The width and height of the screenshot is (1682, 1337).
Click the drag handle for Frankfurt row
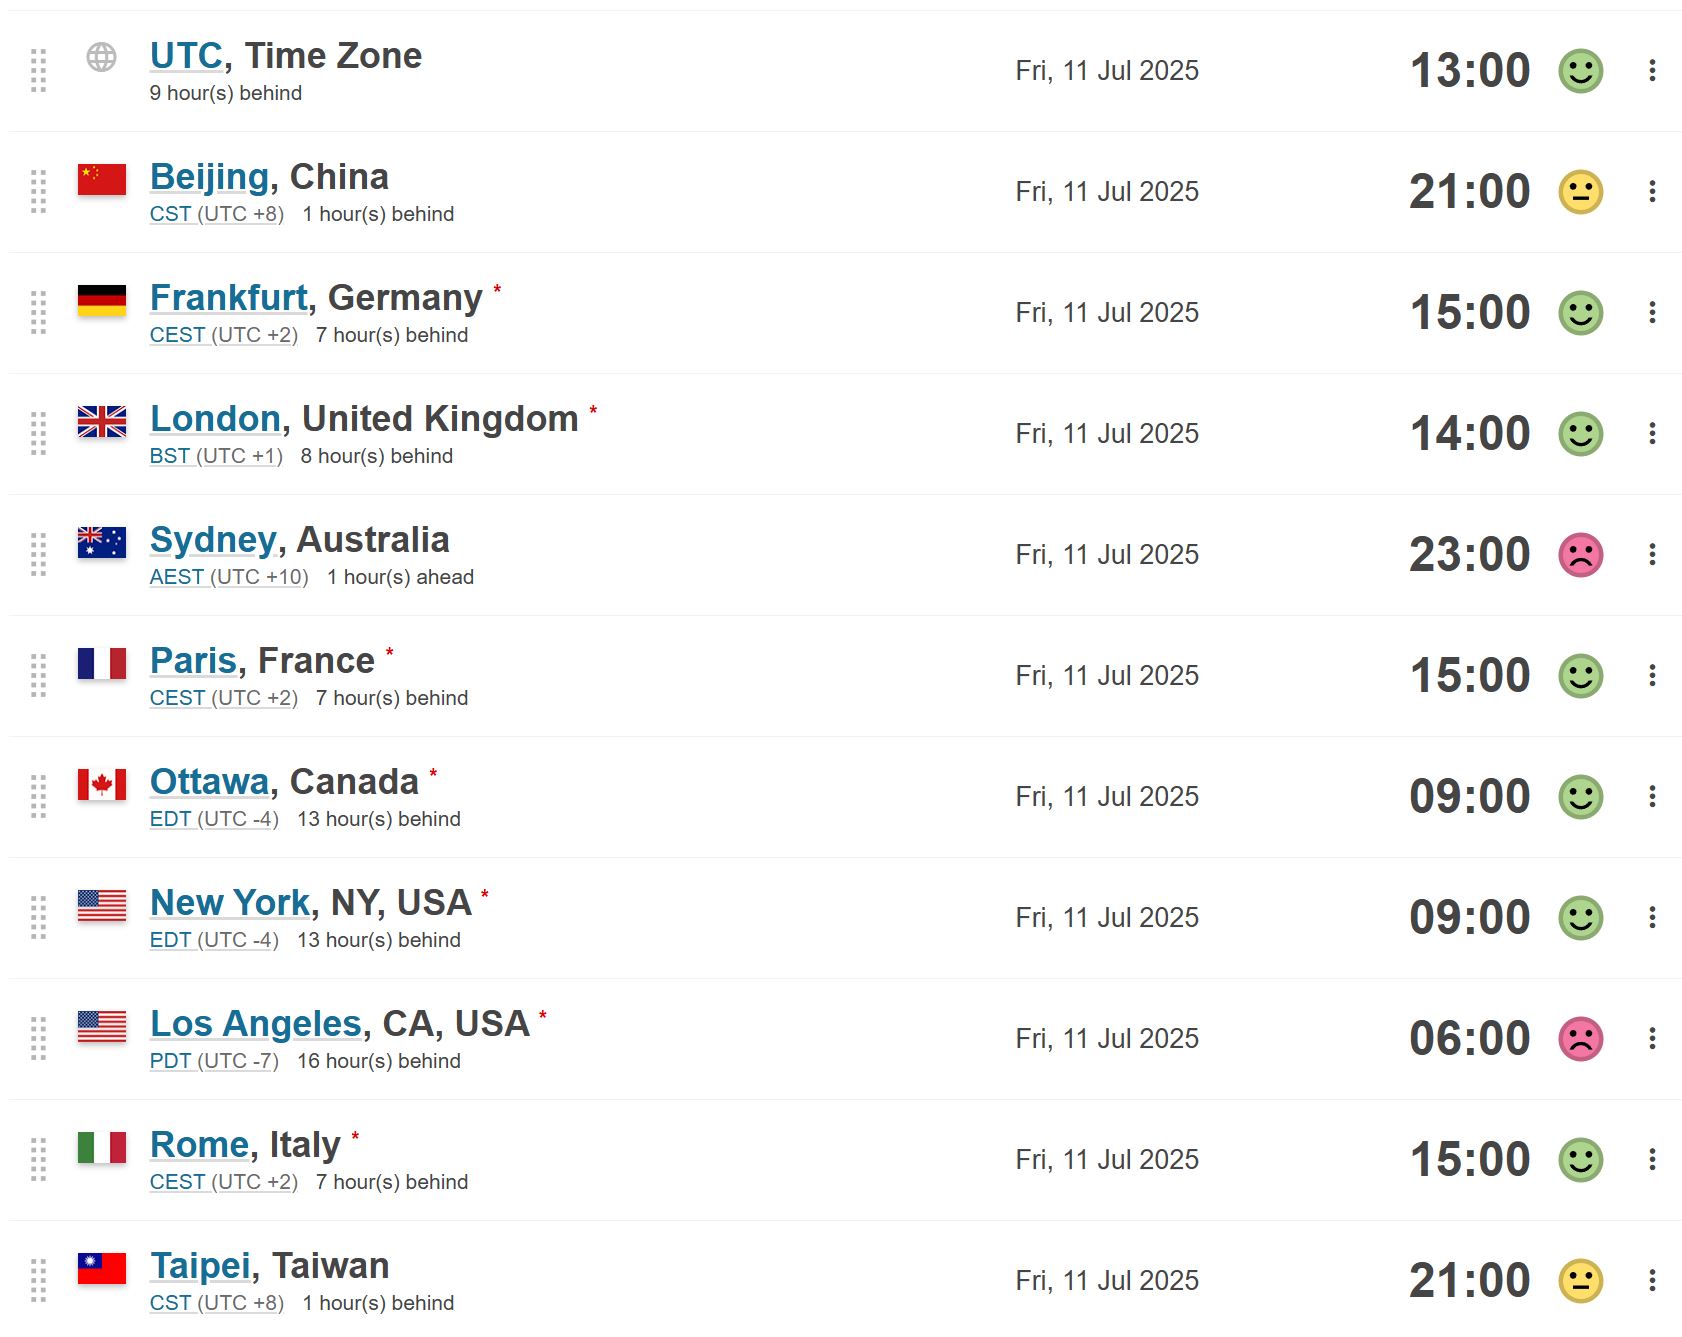(38, 313)
